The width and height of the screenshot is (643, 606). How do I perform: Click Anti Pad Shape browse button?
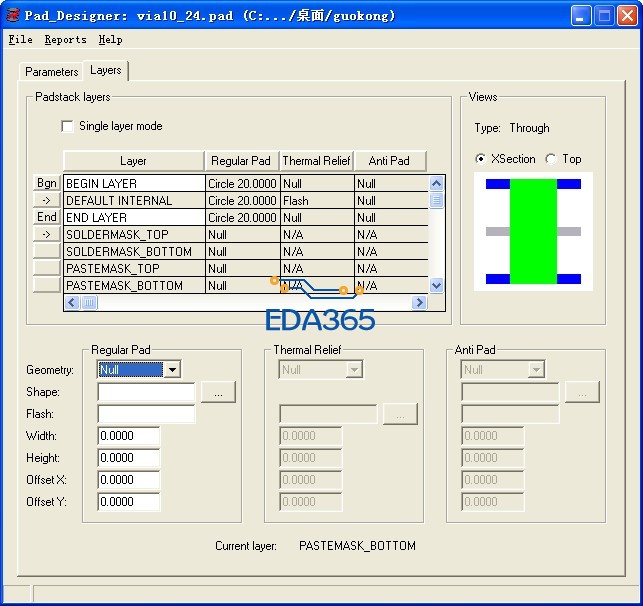click(582, 392)
